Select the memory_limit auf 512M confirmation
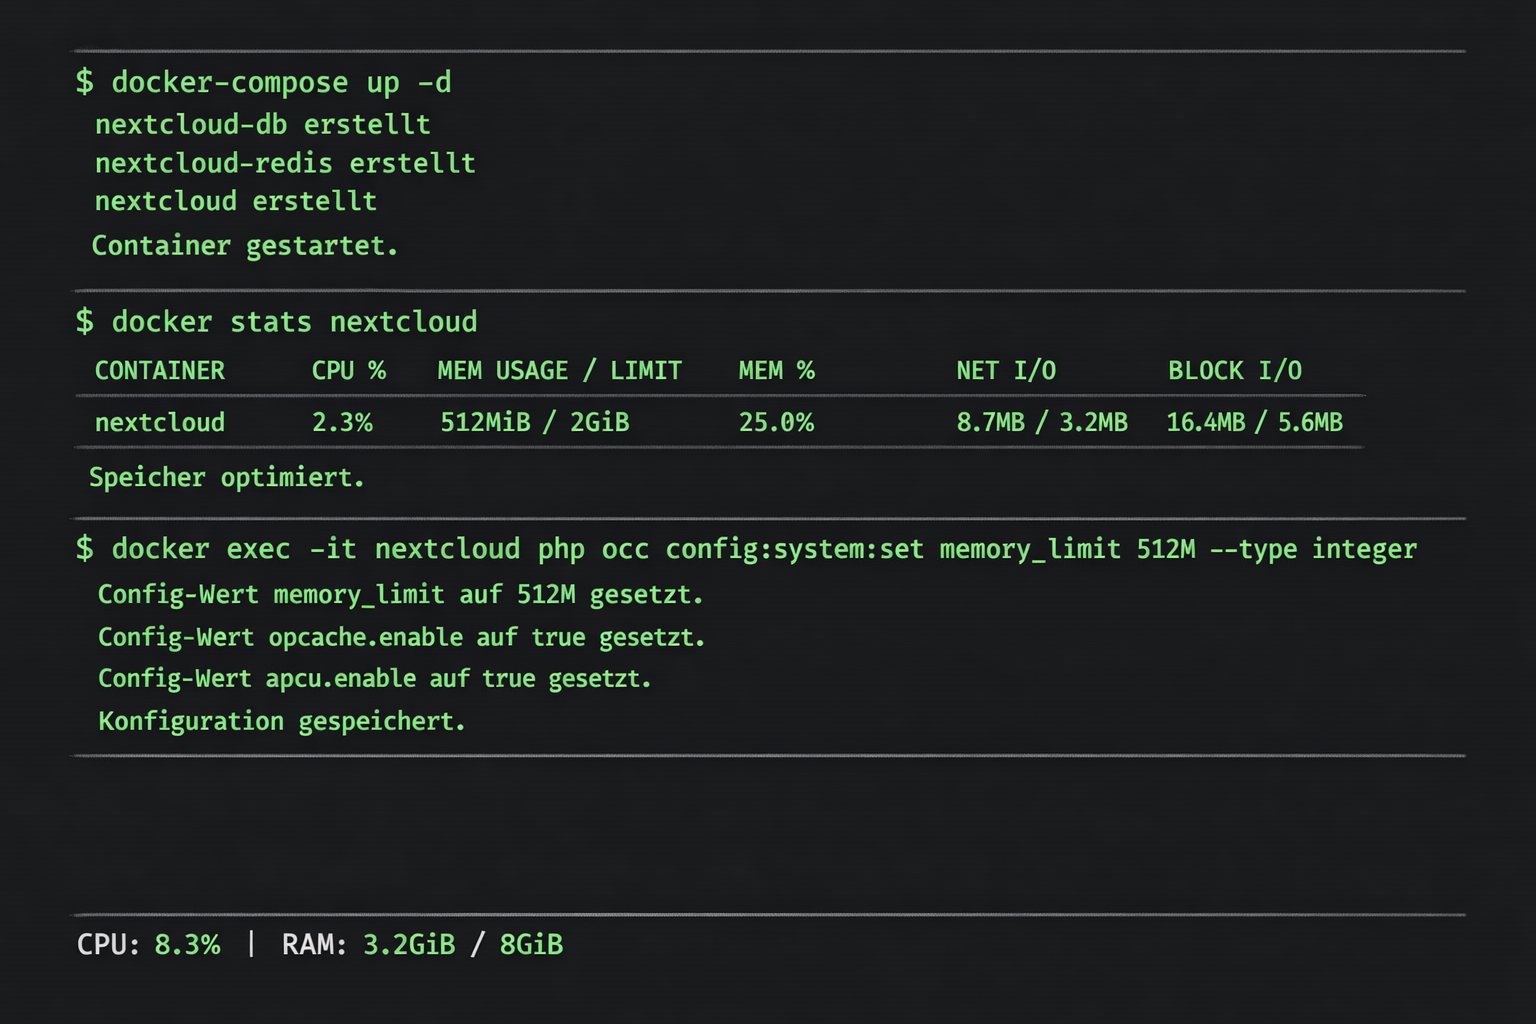The width and height of the screenshot is (1536, 1024). (x=400, y=594)
